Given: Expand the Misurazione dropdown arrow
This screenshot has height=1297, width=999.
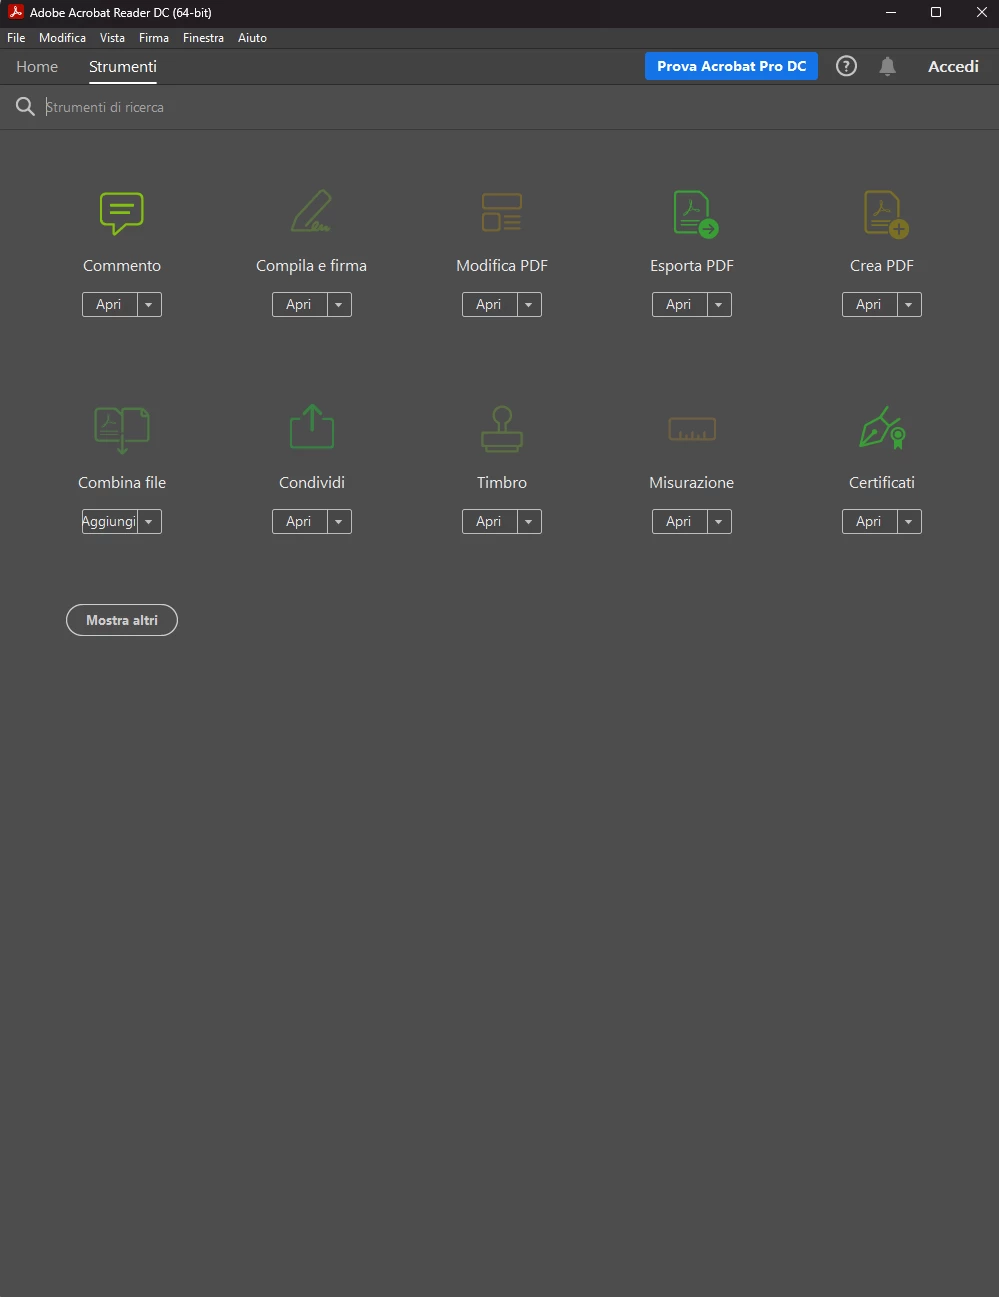Looking at the screenshot, I should tap(718, 521).
